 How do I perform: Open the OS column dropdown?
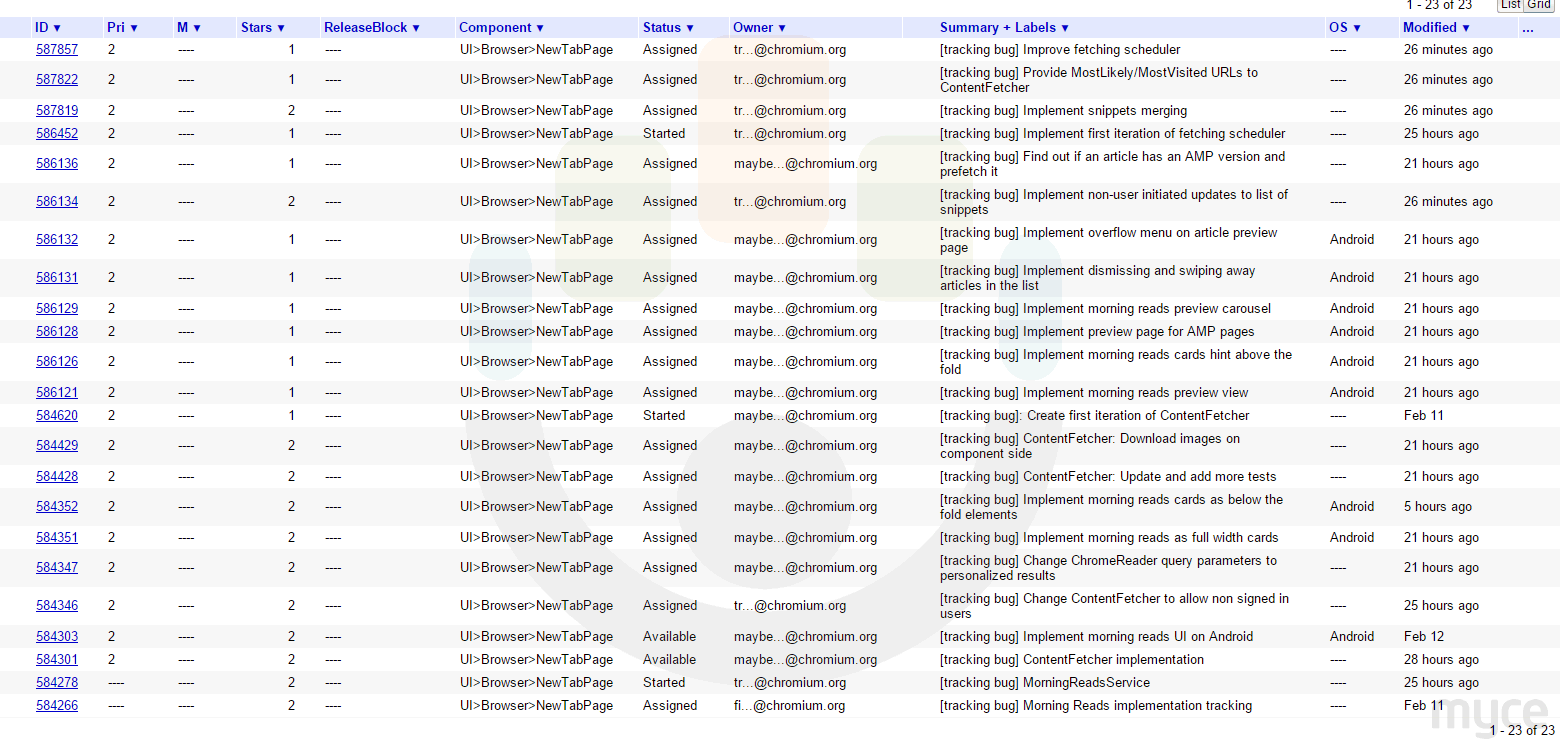click(1345, 28)
